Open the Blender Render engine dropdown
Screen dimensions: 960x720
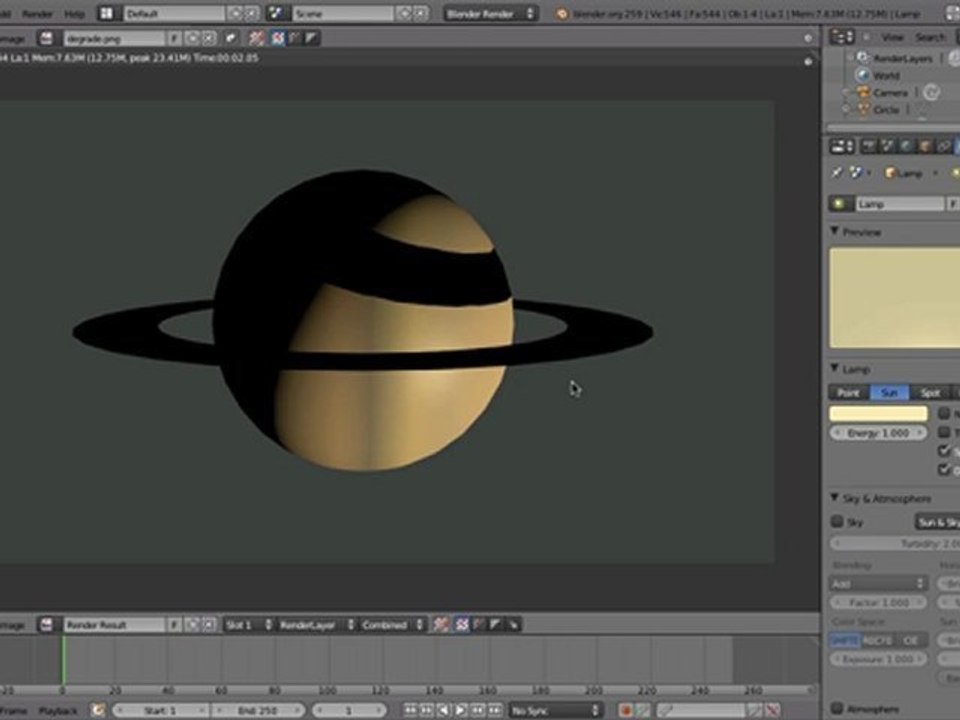(491, 13)
